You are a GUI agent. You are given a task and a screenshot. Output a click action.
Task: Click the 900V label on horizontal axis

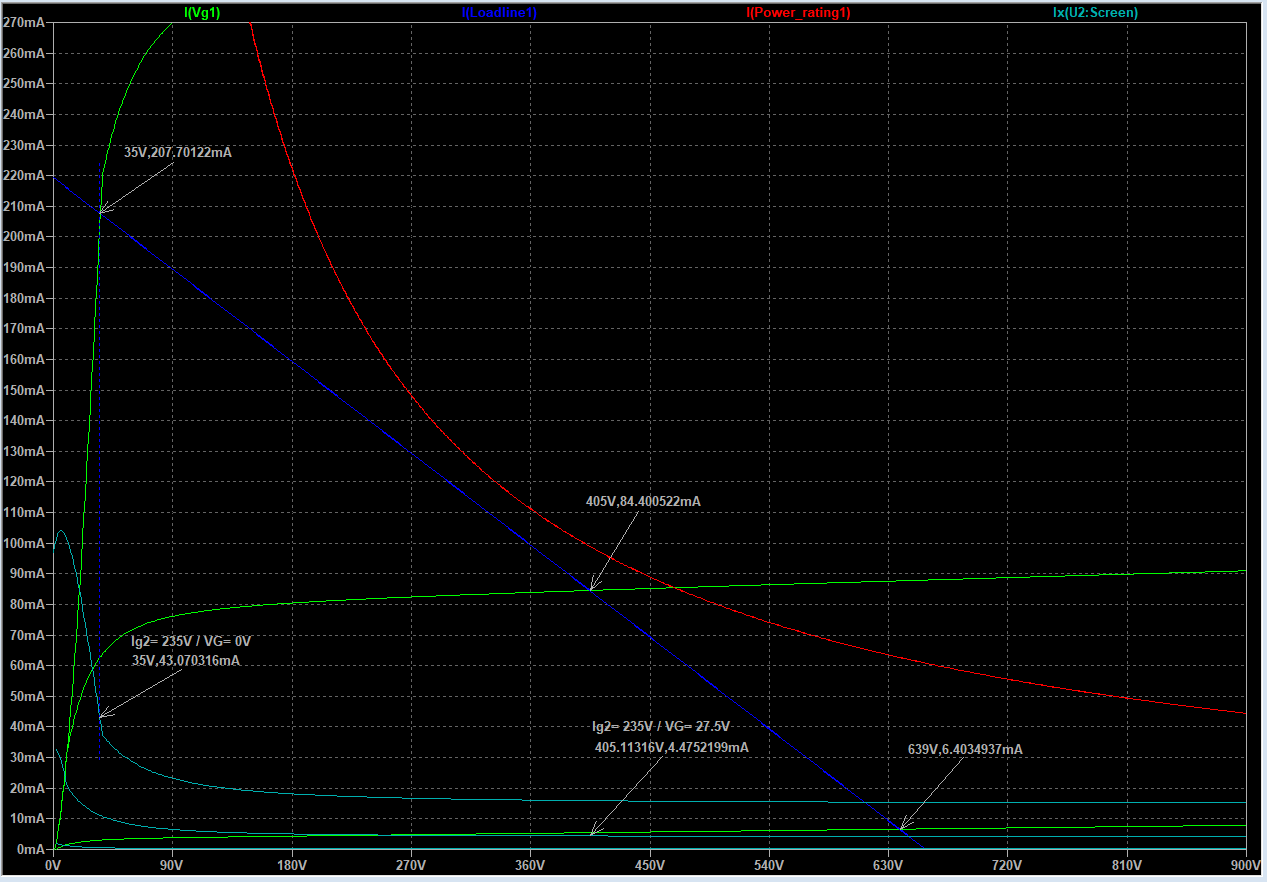(1245, 864)
